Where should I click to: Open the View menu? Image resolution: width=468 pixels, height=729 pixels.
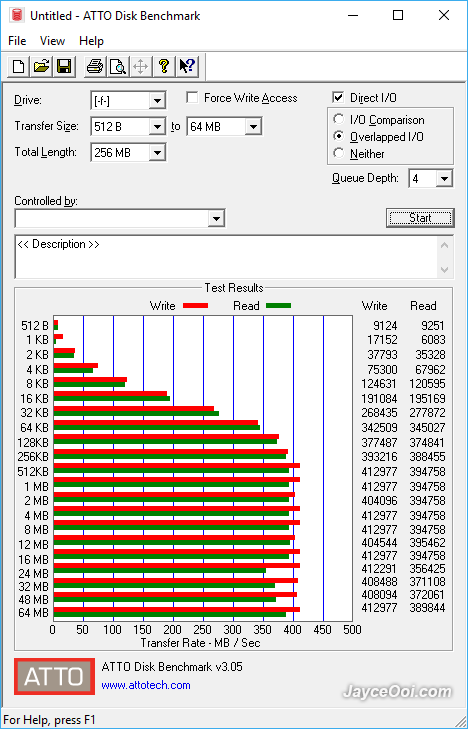(x=53, y=41)
